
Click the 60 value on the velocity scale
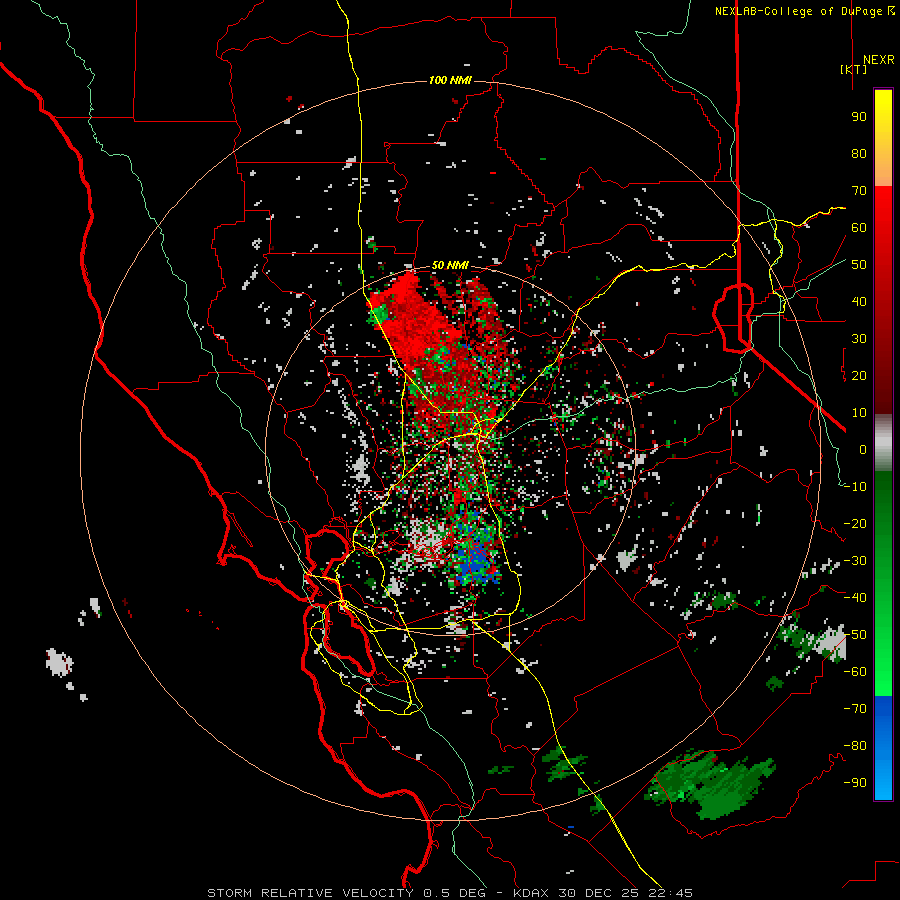(859, 228)
